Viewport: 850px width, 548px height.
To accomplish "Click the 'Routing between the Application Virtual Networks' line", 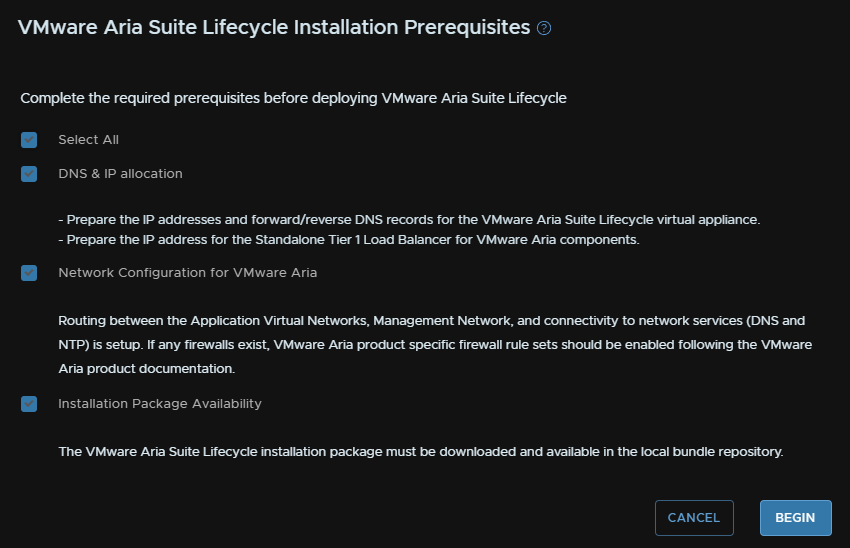I will coord(432,321).
